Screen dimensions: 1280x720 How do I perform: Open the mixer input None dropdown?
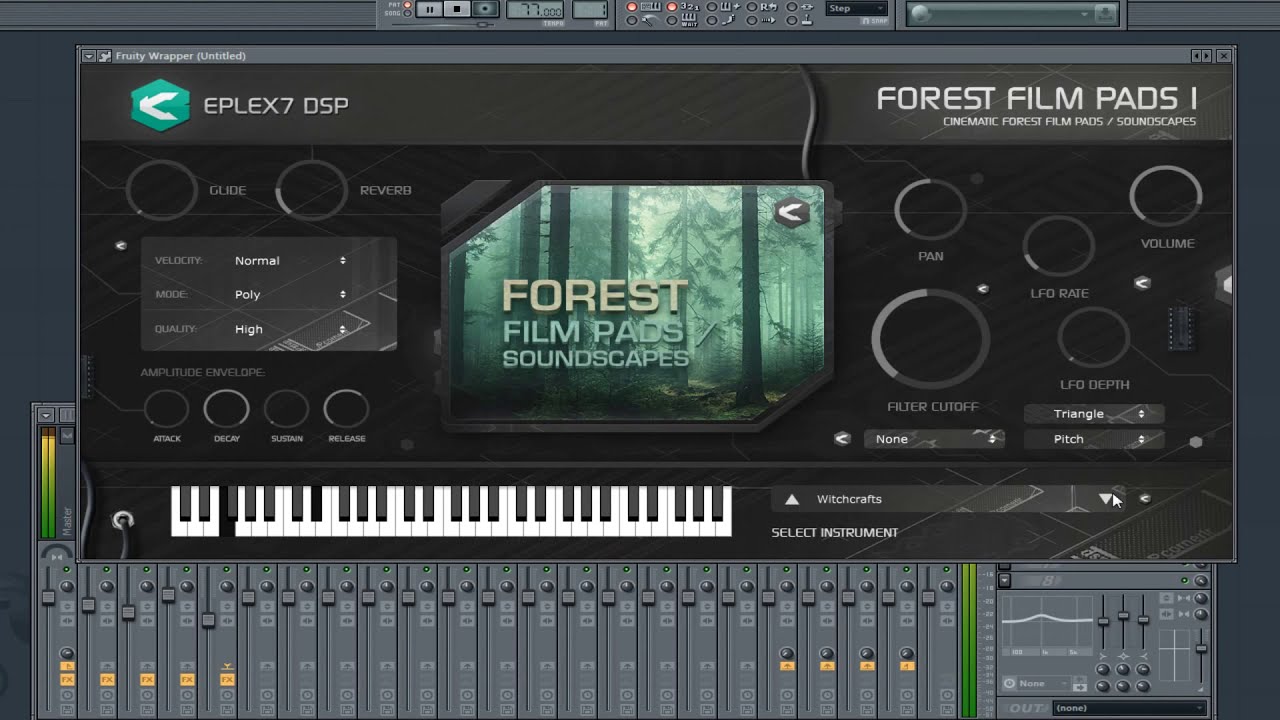click(x=1044, y=684)
